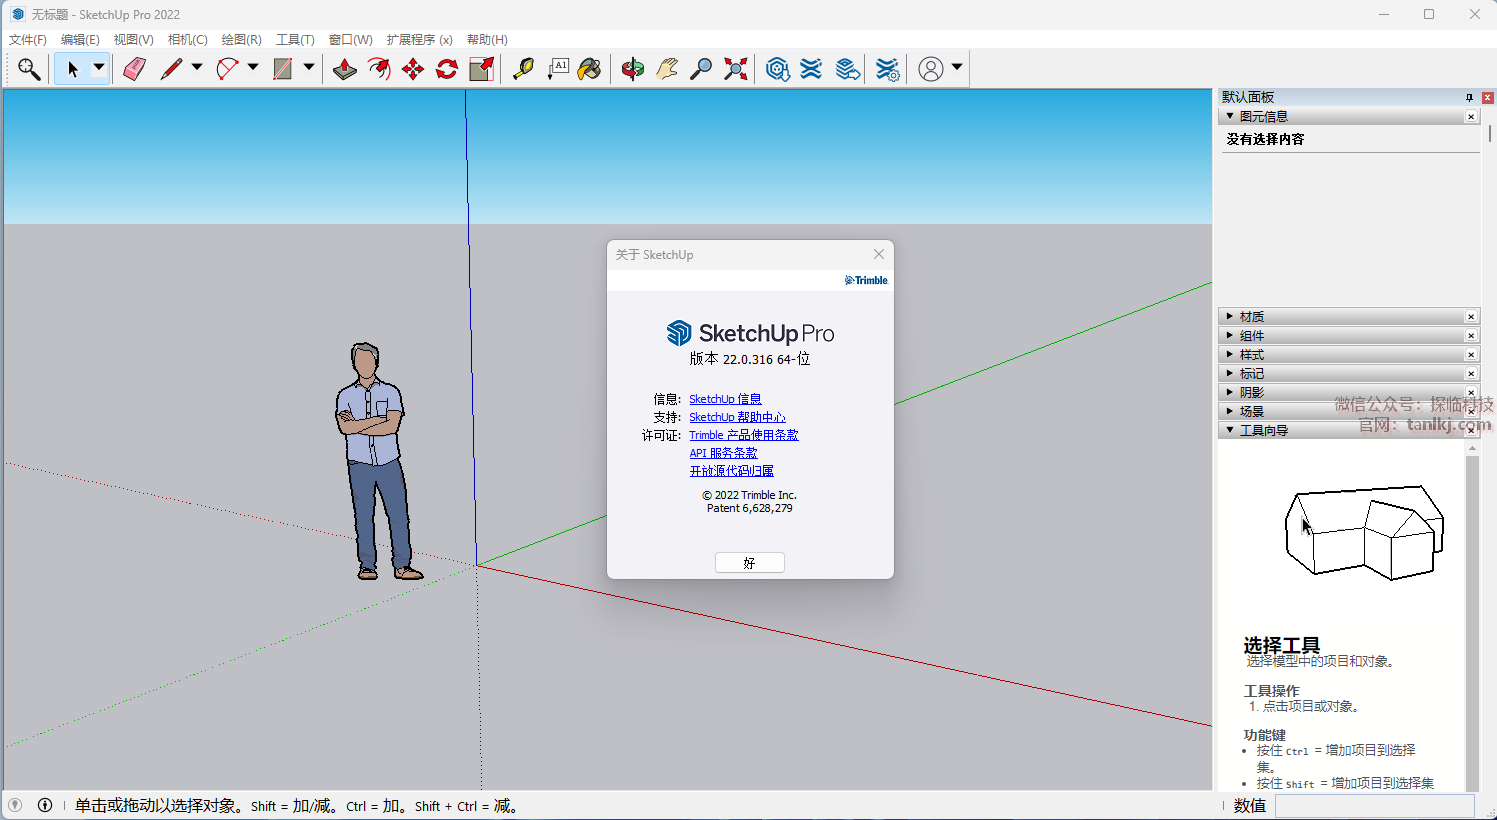Expand the 阴影 panel
Screen dimensions: 1497x820
click(1251, 393)
